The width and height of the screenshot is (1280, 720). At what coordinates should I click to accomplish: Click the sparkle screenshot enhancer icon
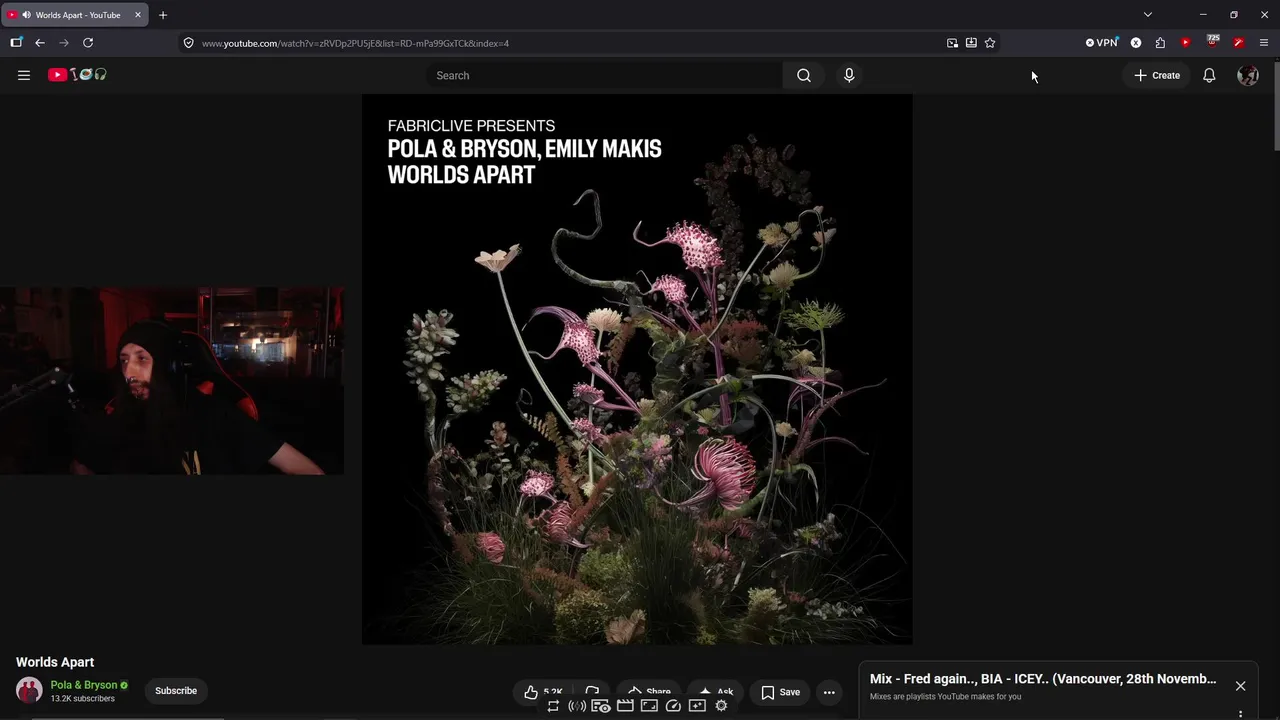coord(697,706)
